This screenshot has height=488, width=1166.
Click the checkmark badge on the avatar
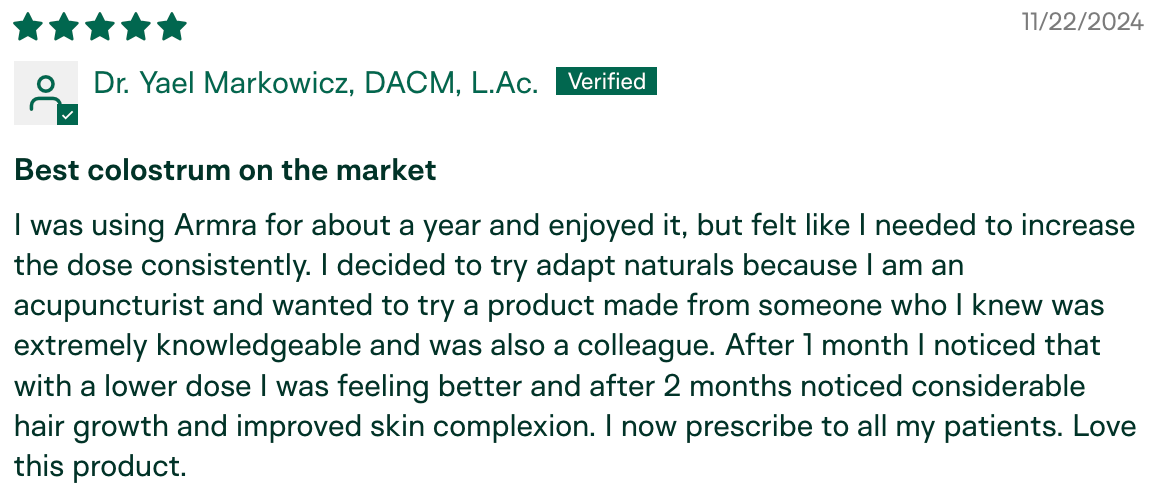coord(67,115)
